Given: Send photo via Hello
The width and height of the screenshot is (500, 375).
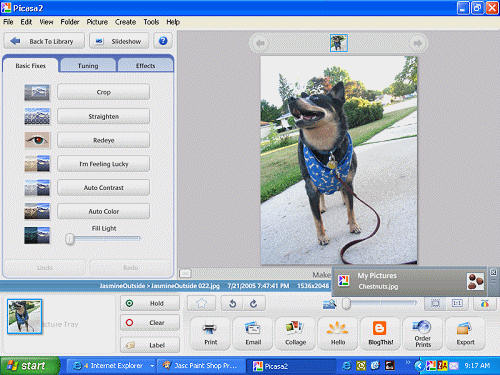Looking at the screenshot, I should [338, 334].
